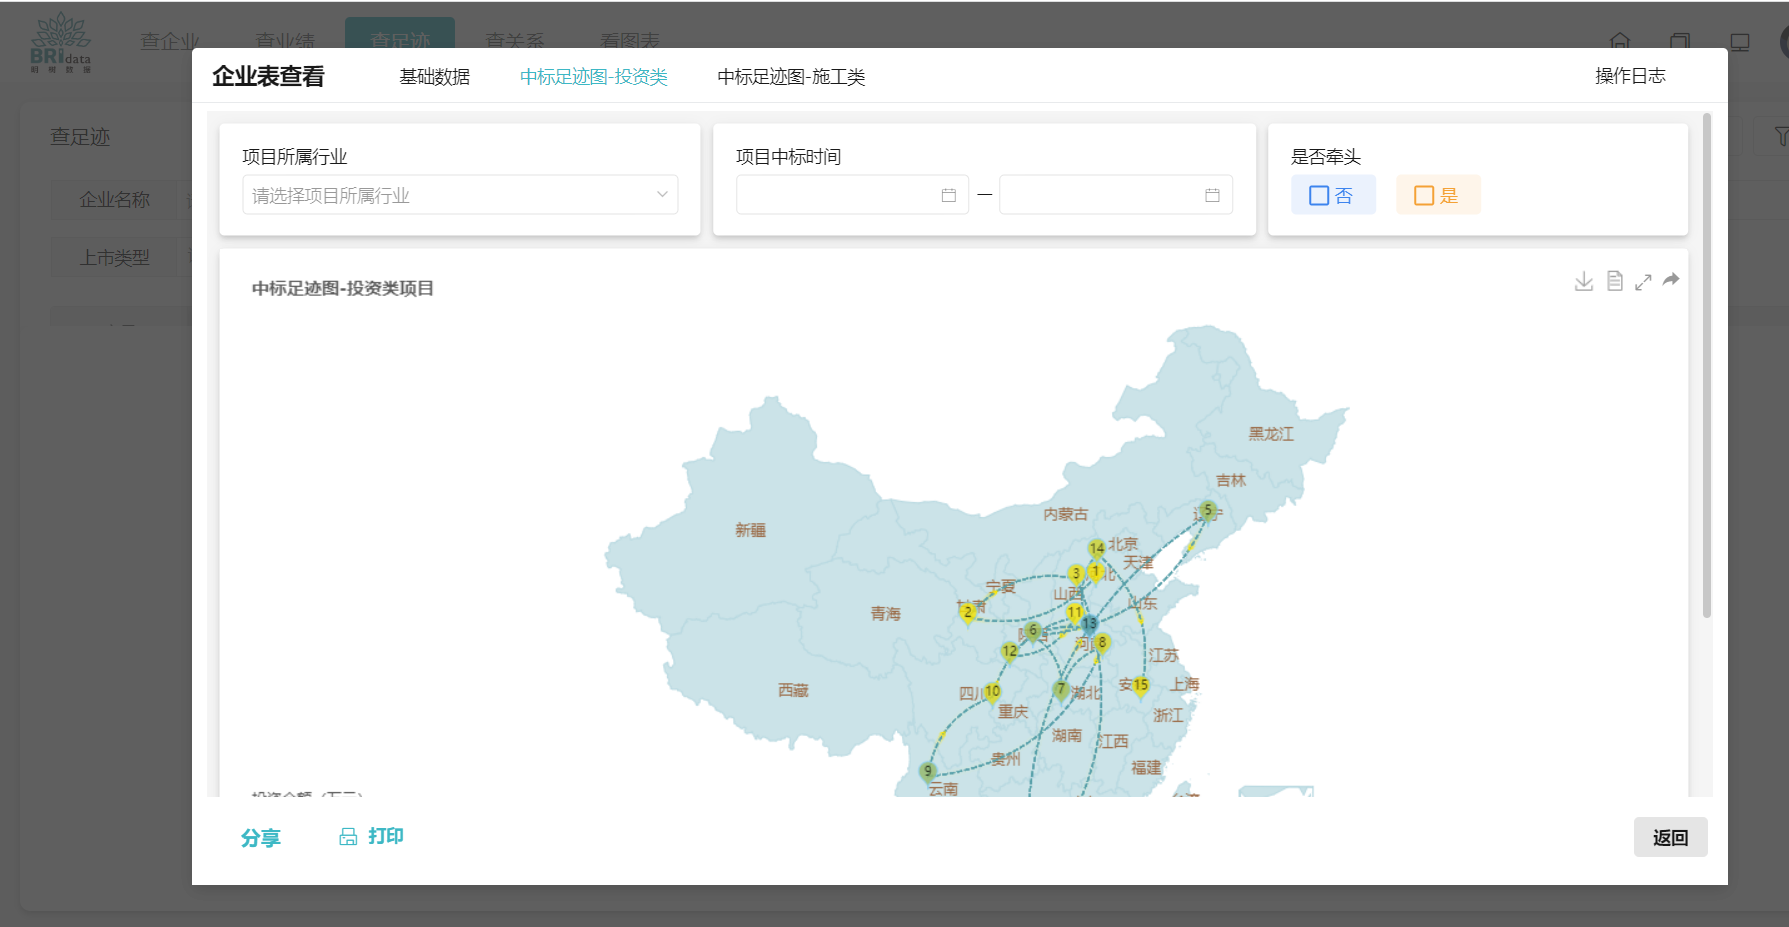1789x927 pixels.
Task: Click the BRI data logo in background
Action: (61, 42)
